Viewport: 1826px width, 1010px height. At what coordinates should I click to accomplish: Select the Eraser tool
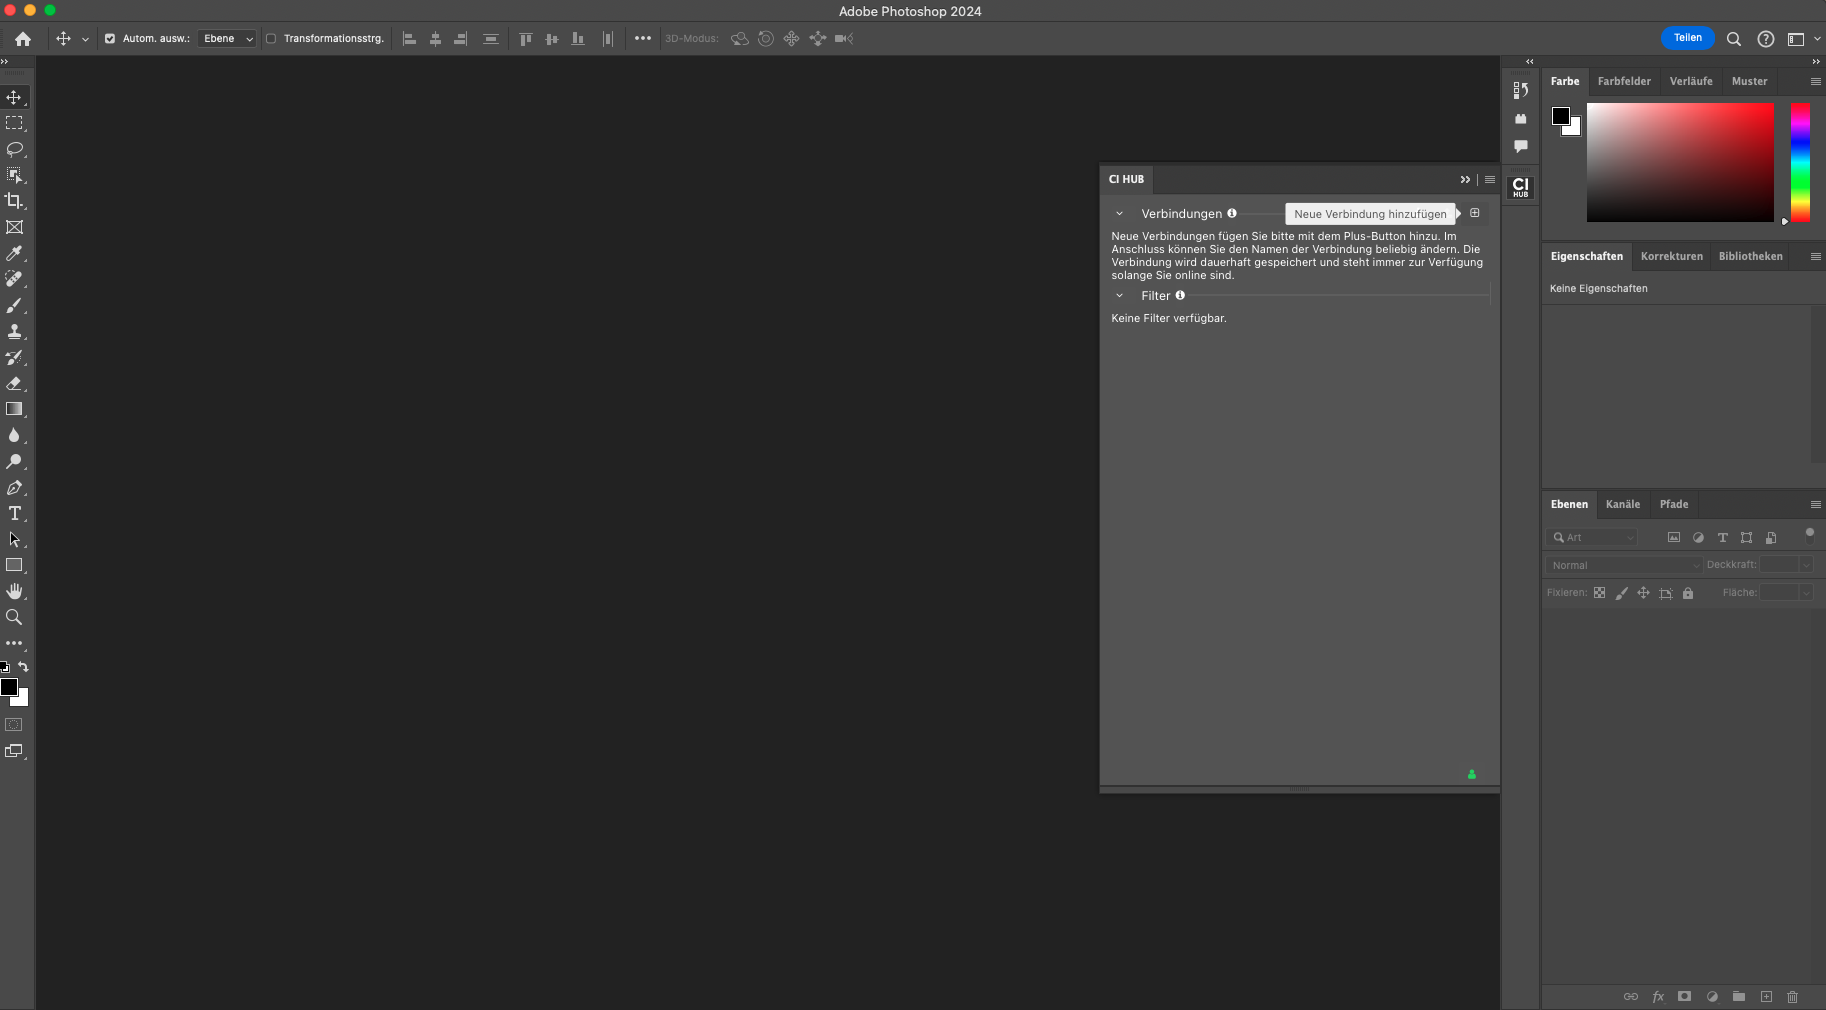point(14,383)
